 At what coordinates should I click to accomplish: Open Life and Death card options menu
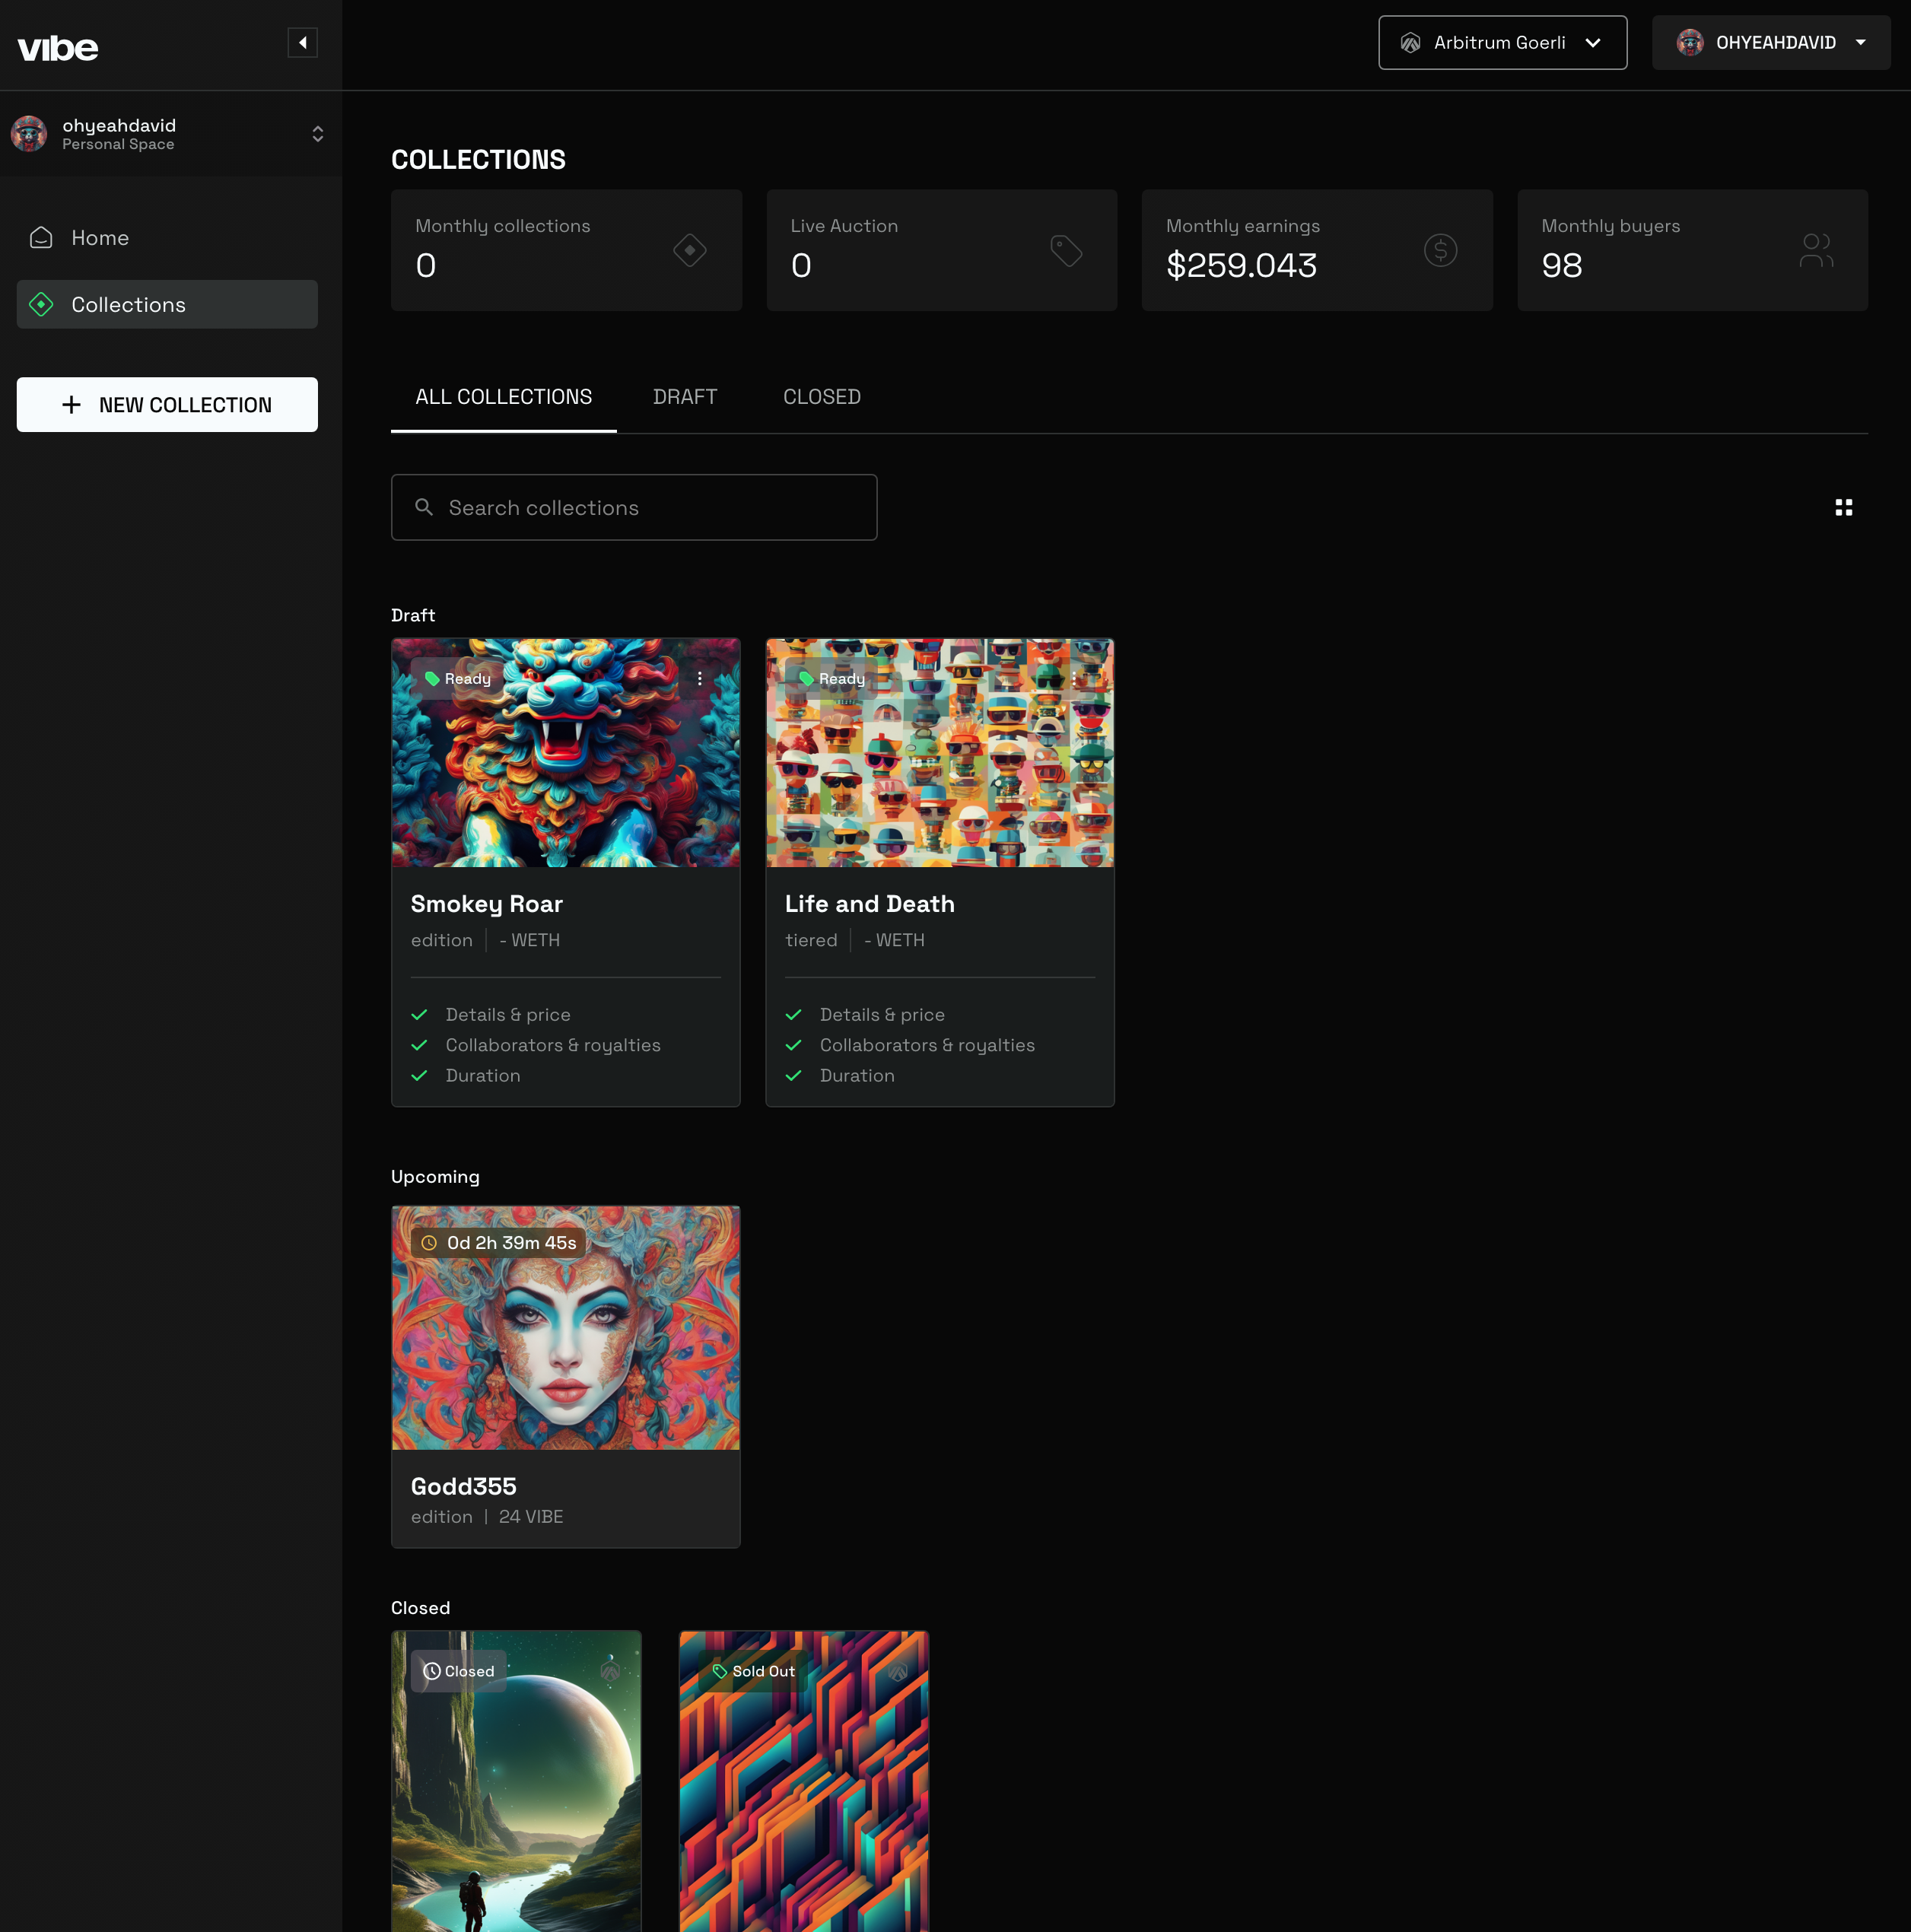tap(1074, 679)
